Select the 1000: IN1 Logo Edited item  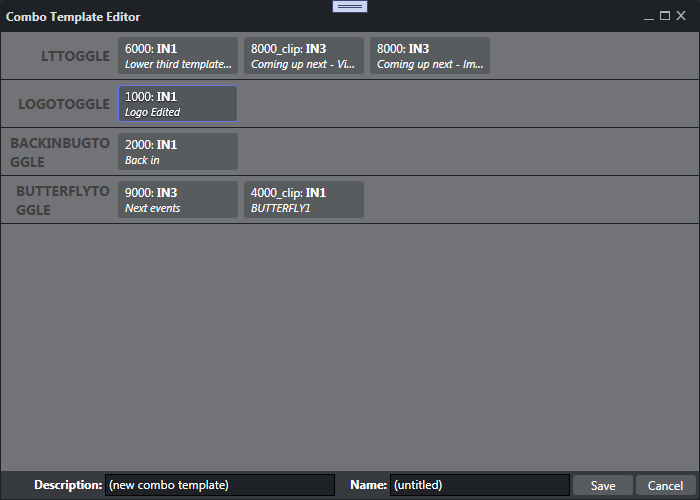[x=178, y=104]
